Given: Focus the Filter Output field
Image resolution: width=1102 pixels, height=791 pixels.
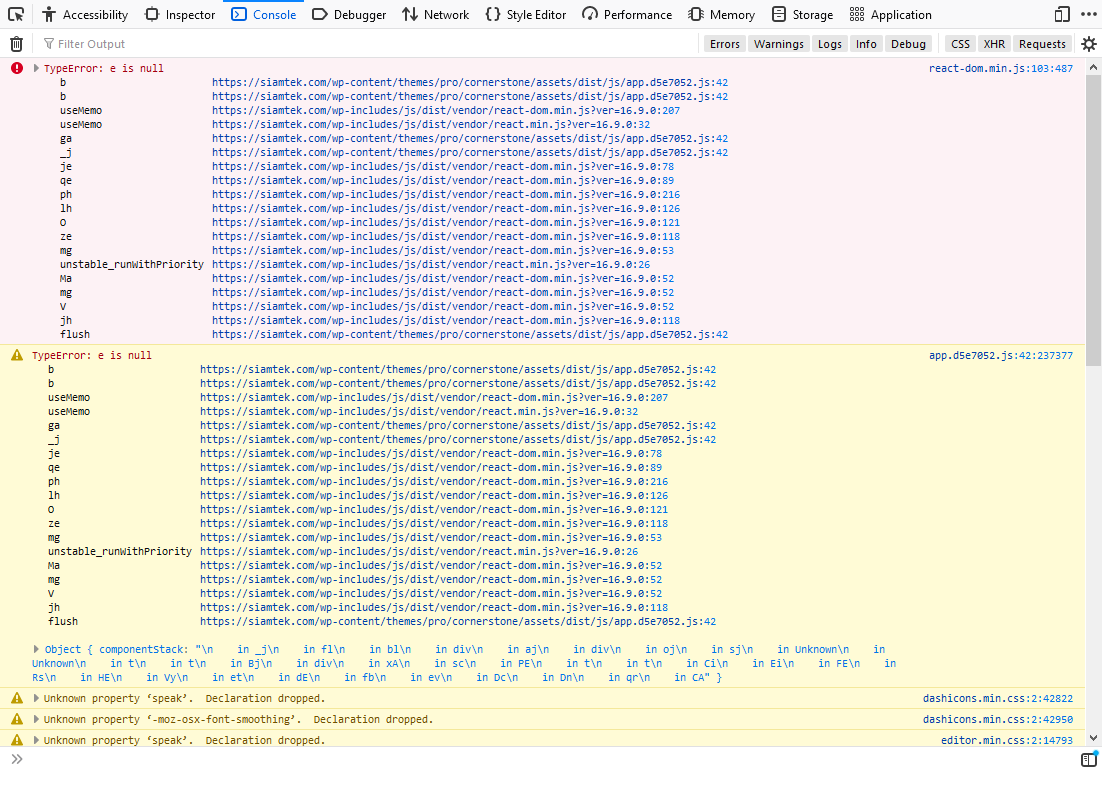Looking at the screenshot, I should [369, 44].
